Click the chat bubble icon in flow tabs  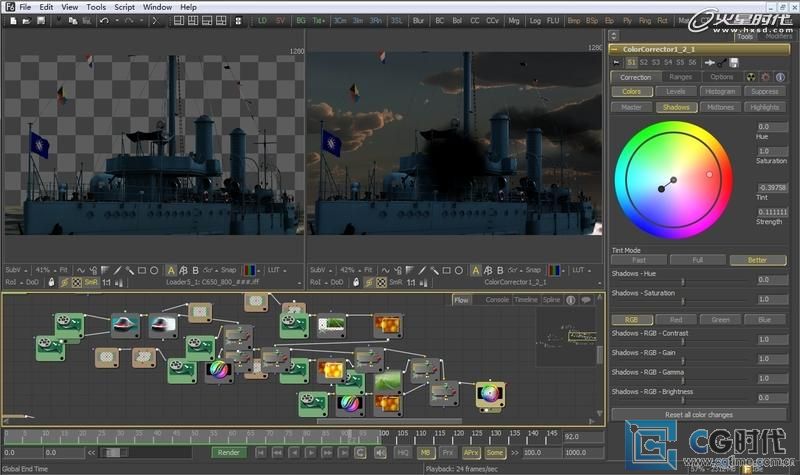pyautogui.click(x=586, y=300)
